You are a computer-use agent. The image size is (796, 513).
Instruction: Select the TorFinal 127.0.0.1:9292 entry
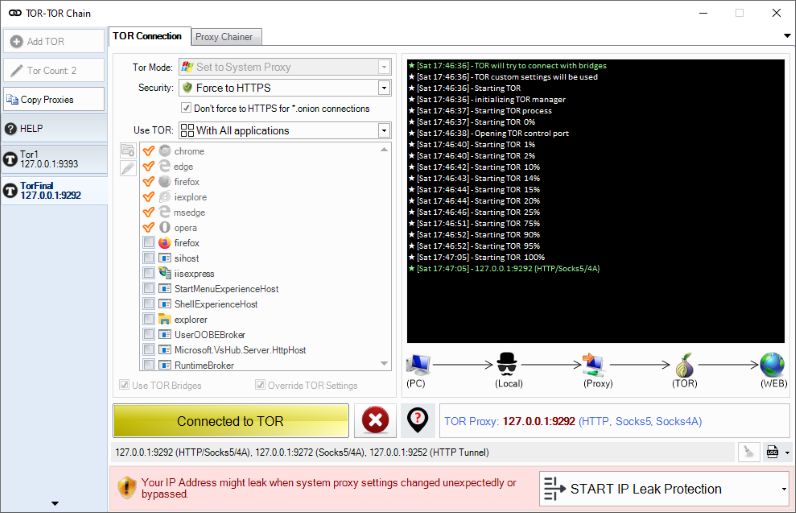(54, 191)
